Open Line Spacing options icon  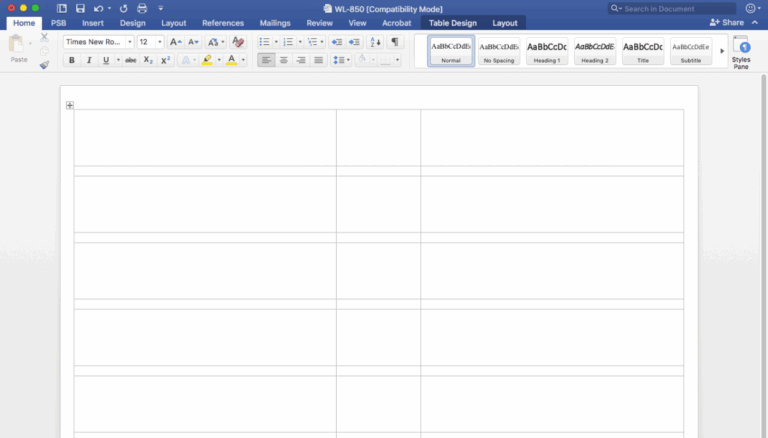coord(339,60)
